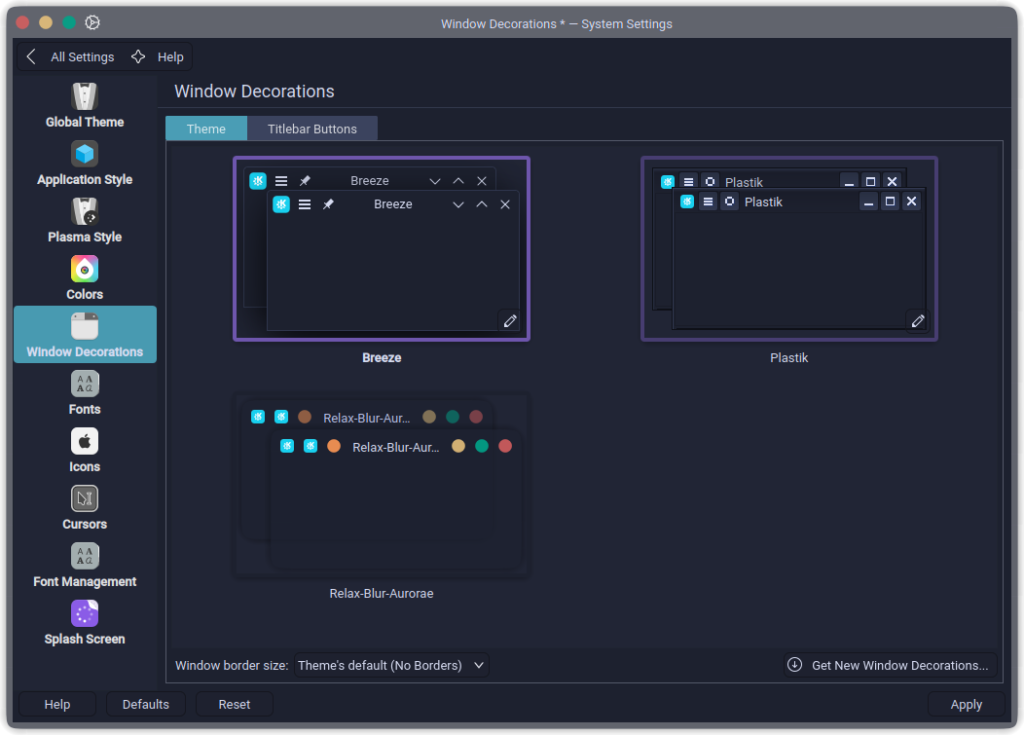Switch to the Titlebar Buttons tab
Image resolution: width=1024 pixels, height=735 pixels.
click(312, 129)
